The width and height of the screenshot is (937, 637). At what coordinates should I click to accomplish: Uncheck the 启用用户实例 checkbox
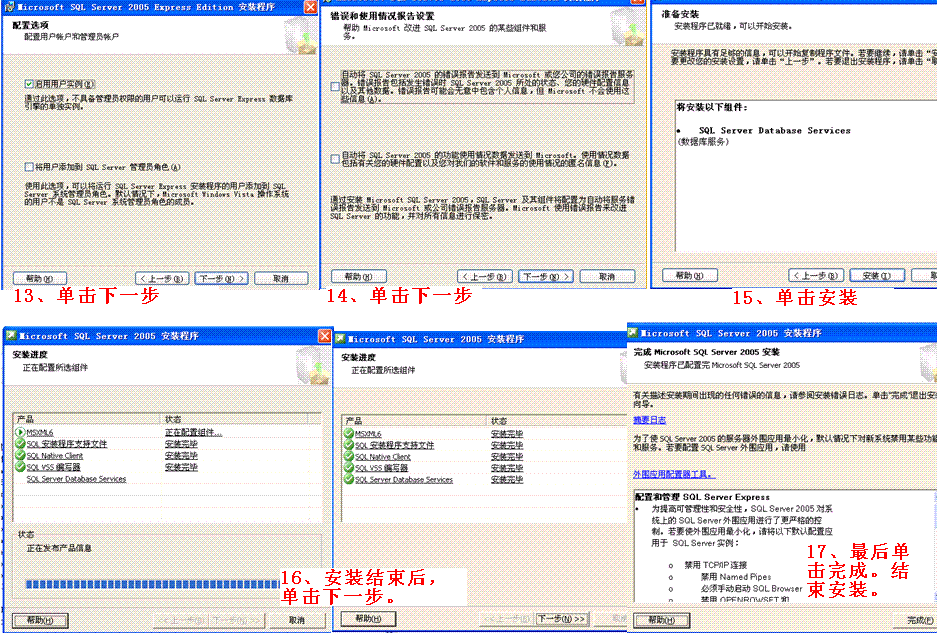(x=29, y=84)
